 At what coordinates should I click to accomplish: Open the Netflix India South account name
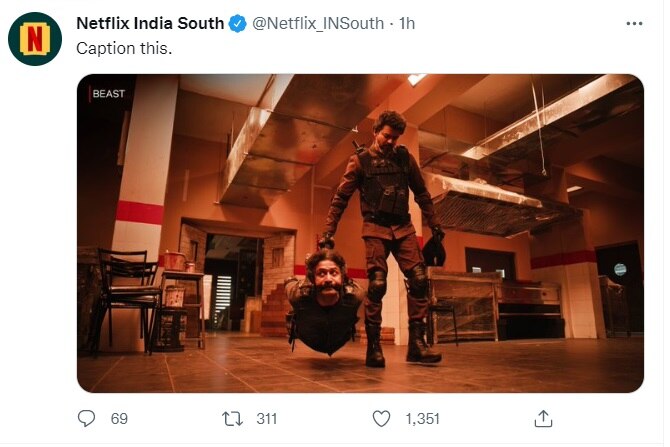click(150, 24)
